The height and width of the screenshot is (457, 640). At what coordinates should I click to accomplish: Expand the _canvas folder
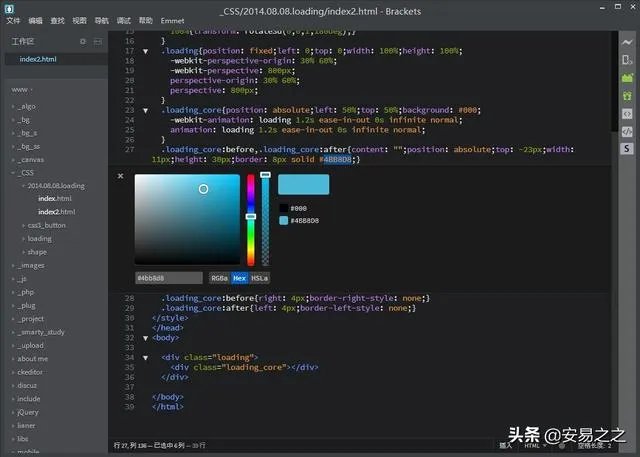[x=31, y=159]
